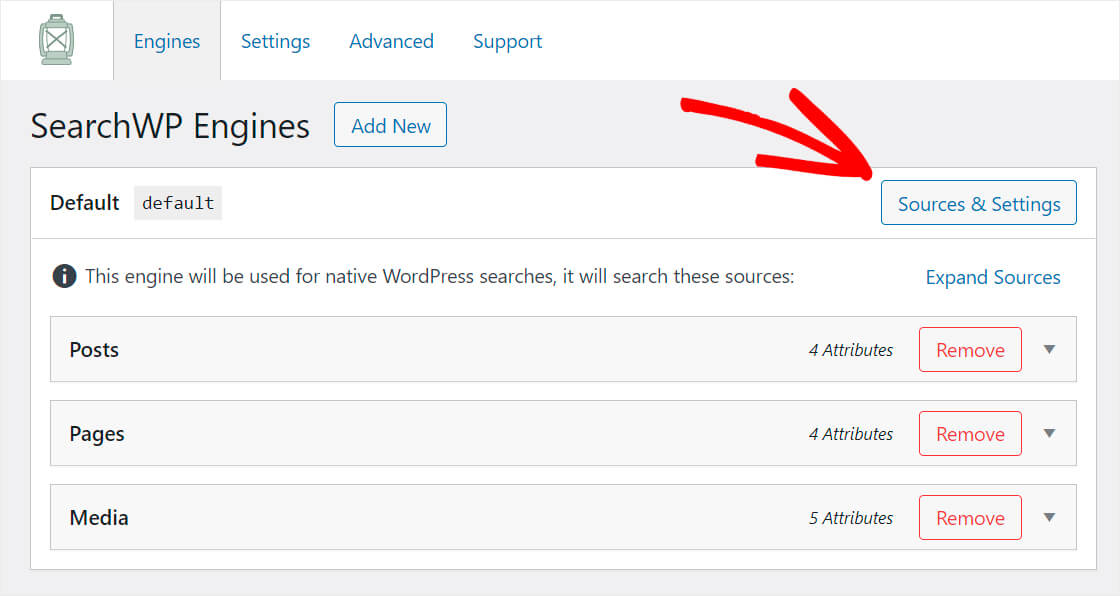Click '4 Attributes' in the Pages row
Image resolution: width=1120 pixels, height=596 pixels.
[851, 434]
